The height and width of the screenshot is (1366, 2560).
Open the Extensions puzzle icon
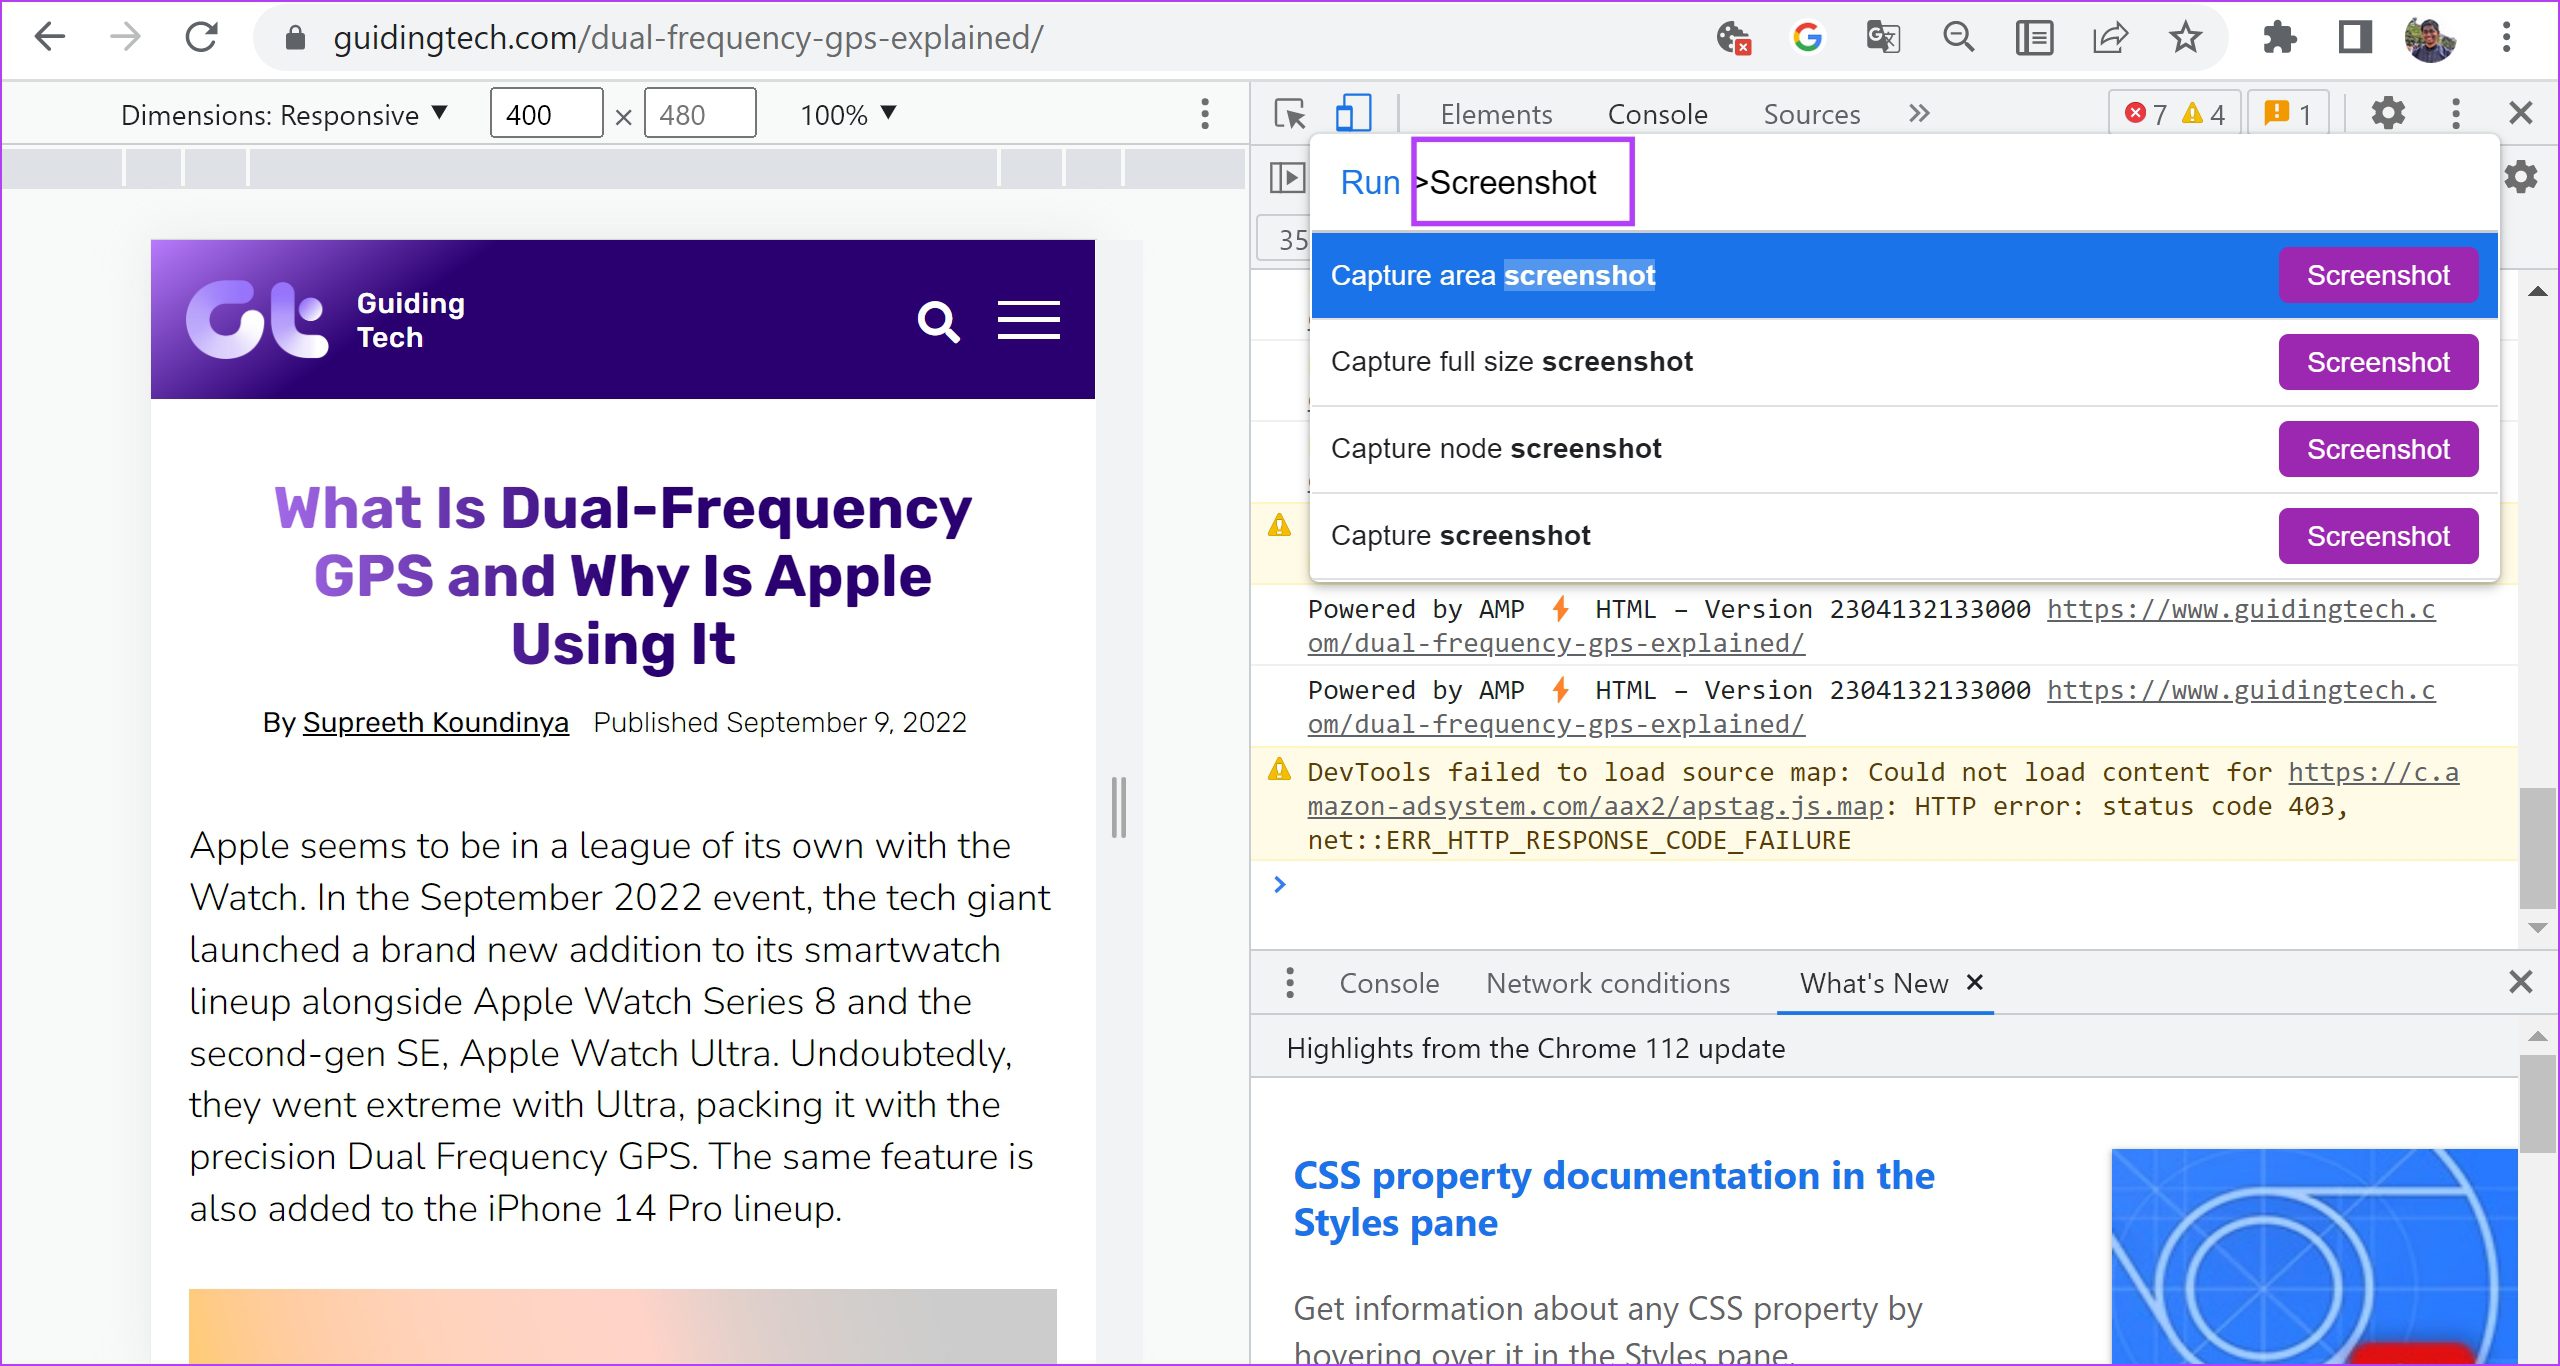(x=2279, y=38)
